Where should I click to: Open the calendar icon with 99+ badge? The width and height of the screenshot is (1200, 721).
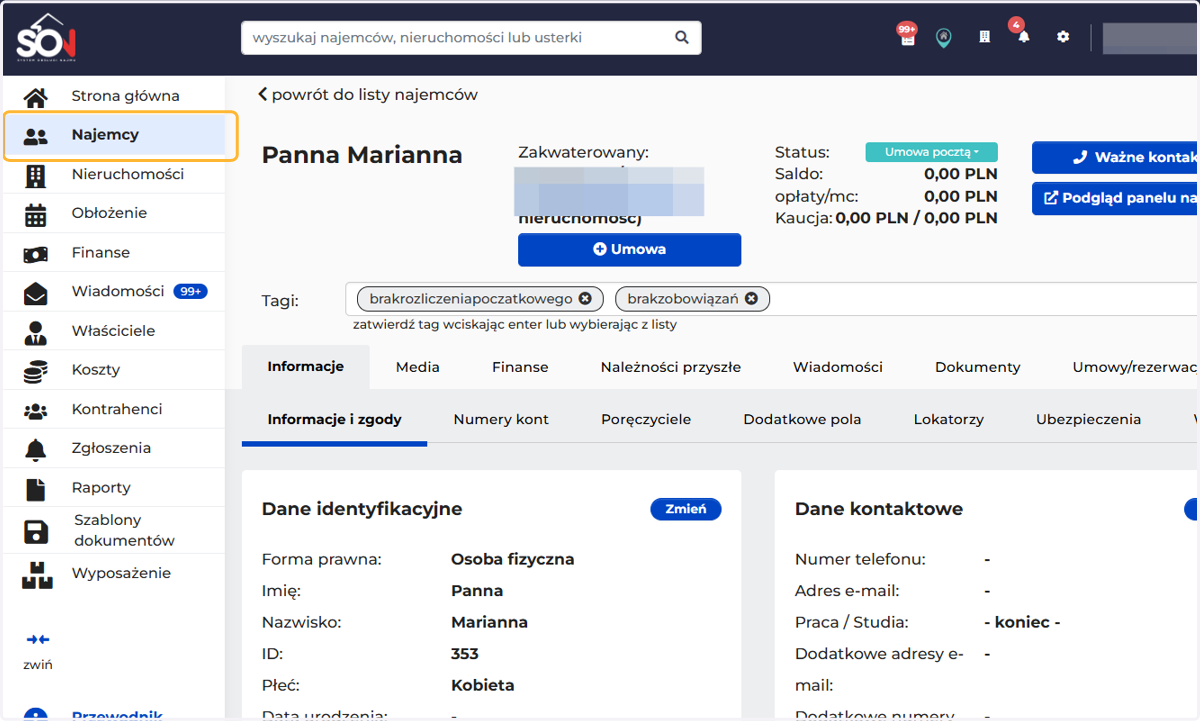click(x=907, y=37)
